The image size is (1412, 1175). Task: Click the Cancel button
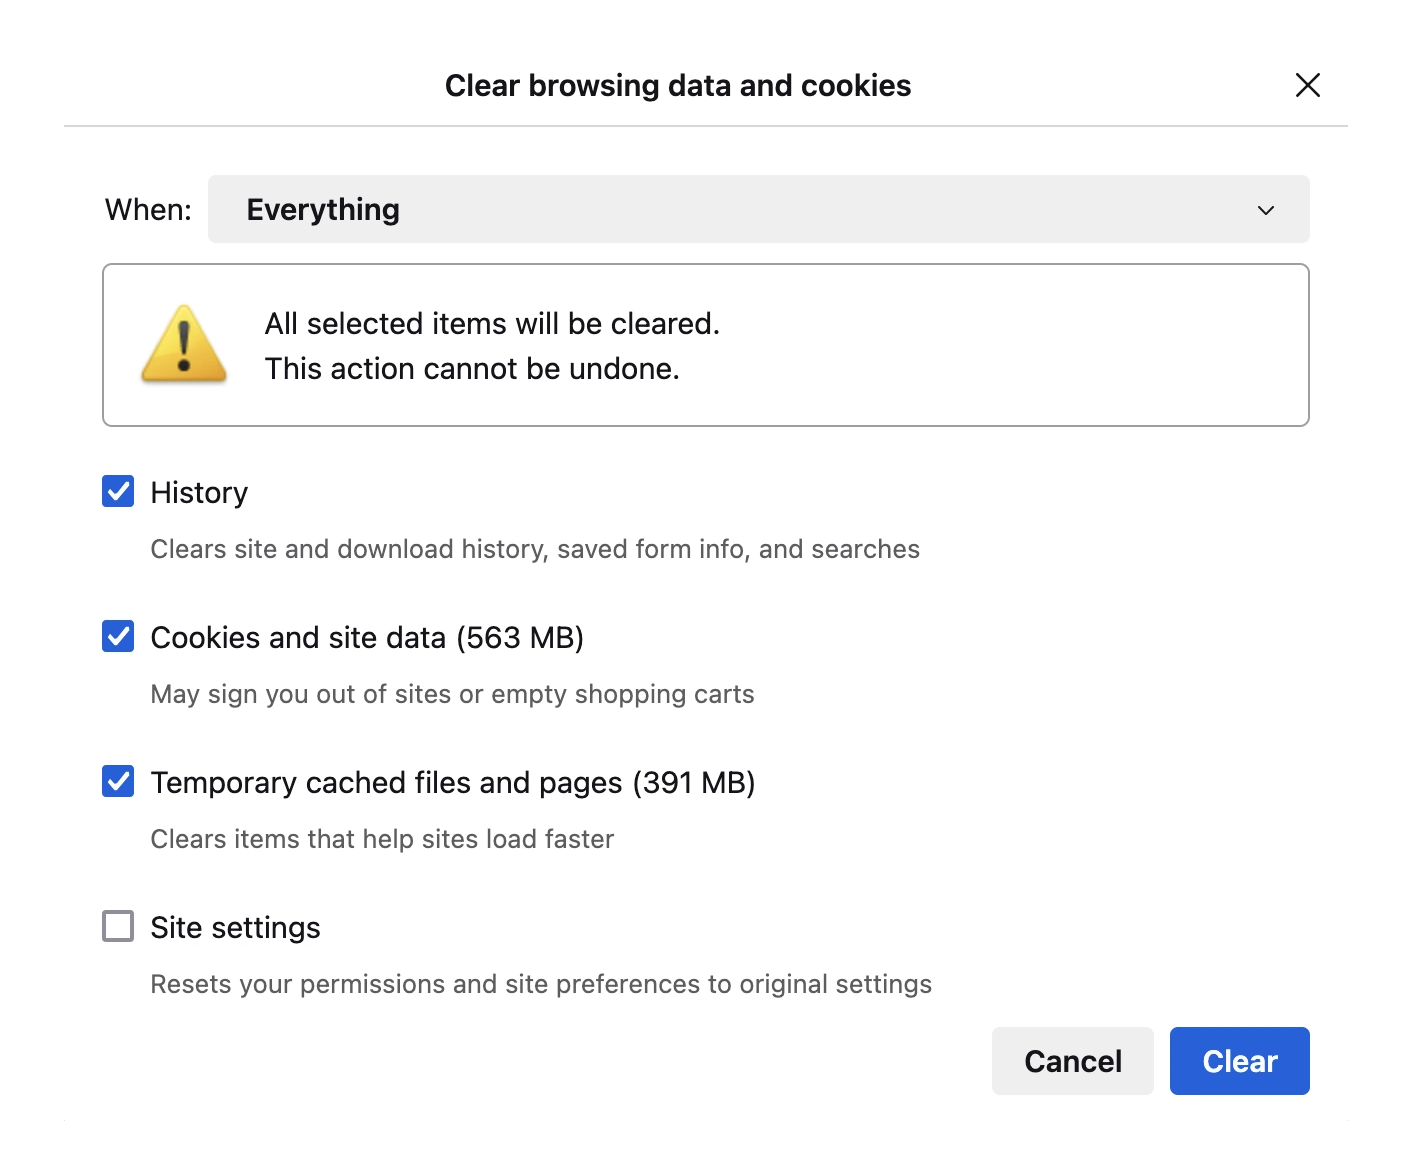(x=1072, y=1060)
